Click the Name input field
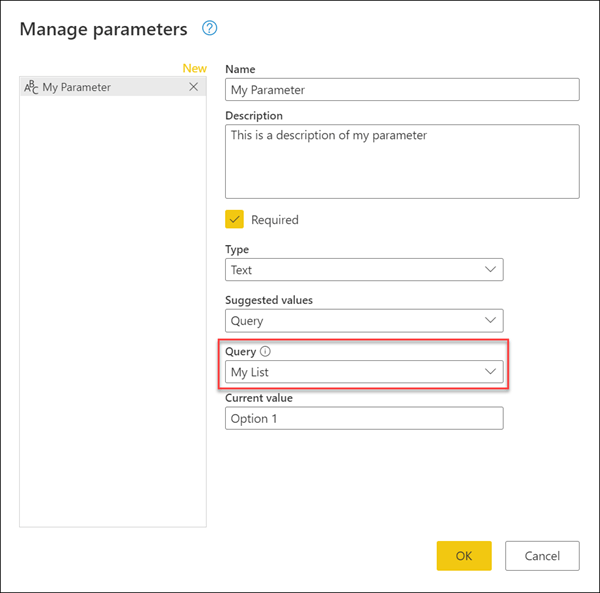 click(402, 90)
